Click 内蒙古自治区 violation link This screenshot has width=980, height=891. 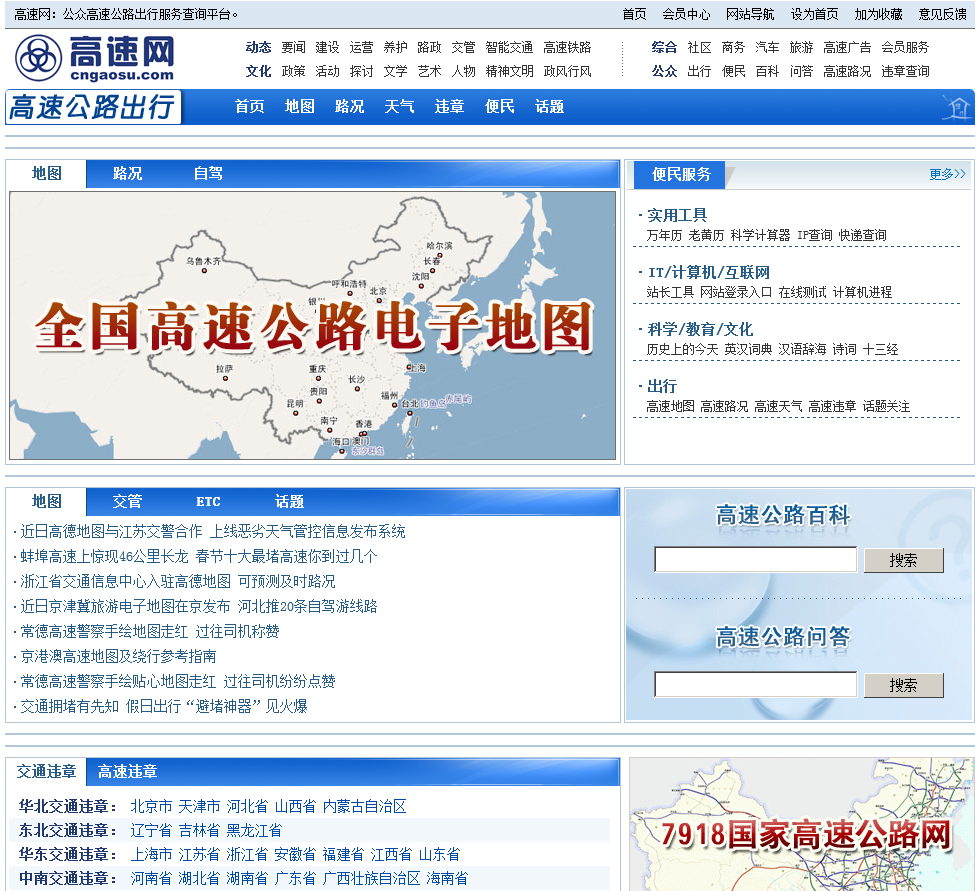tap(364, 807)
